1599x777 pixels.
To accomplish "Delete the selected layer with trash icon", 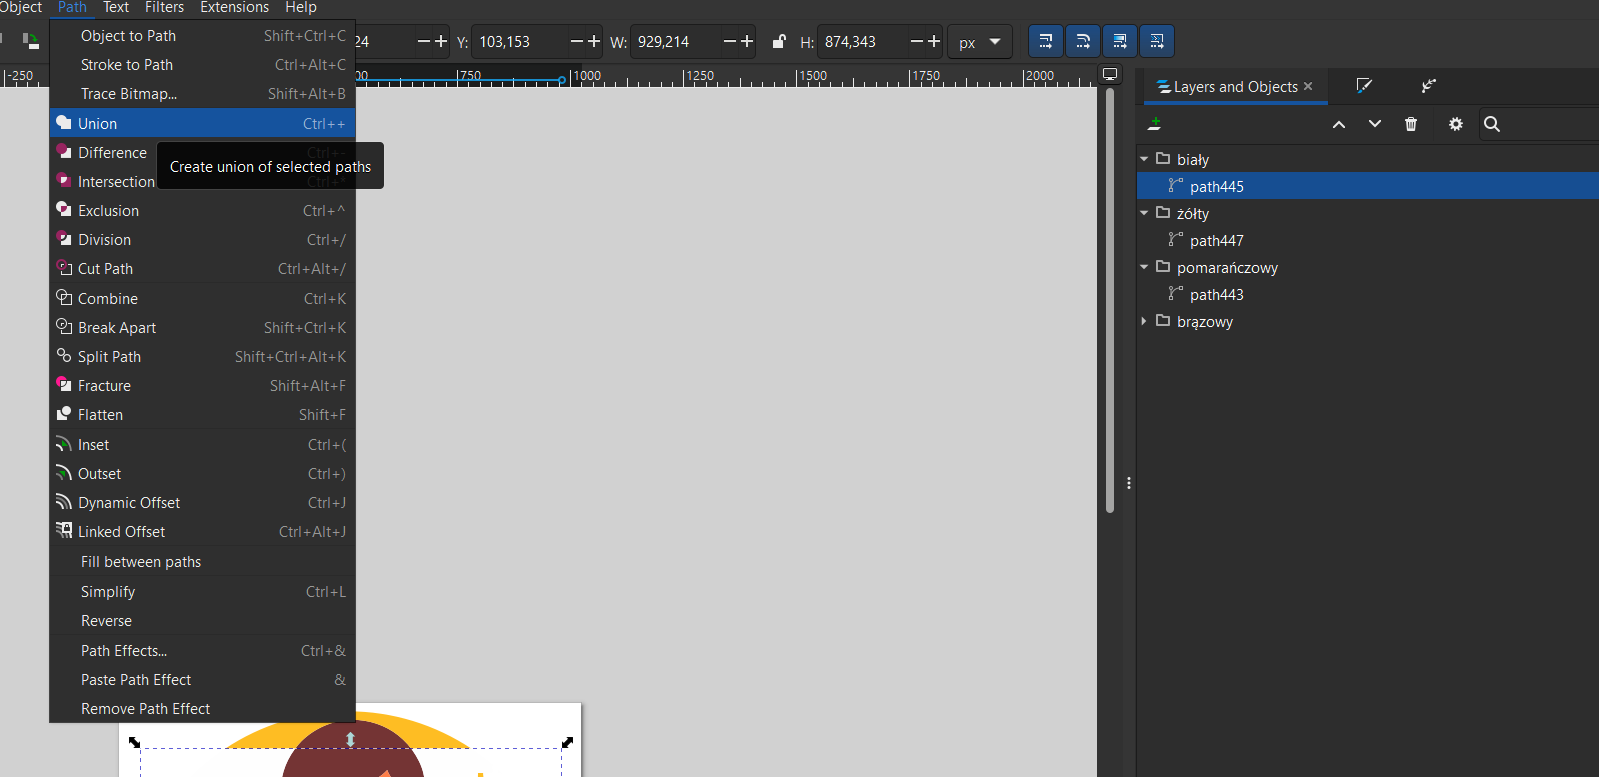I will tap(1411, 124).
